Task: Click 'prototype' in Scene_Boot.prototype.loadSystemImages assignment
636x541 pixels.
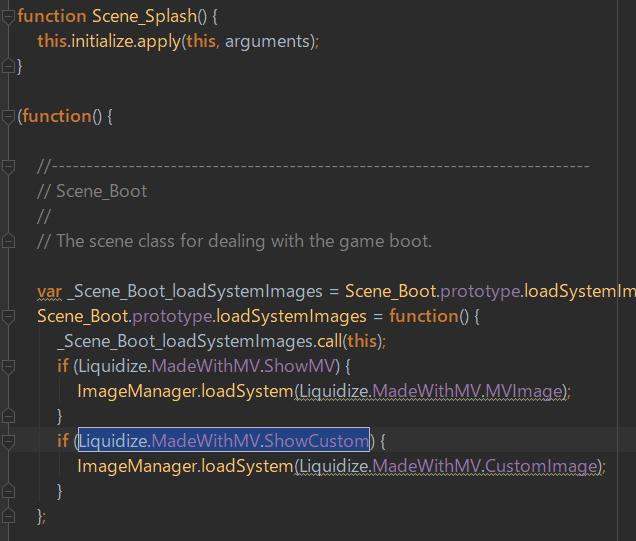Action: [172, 317]
